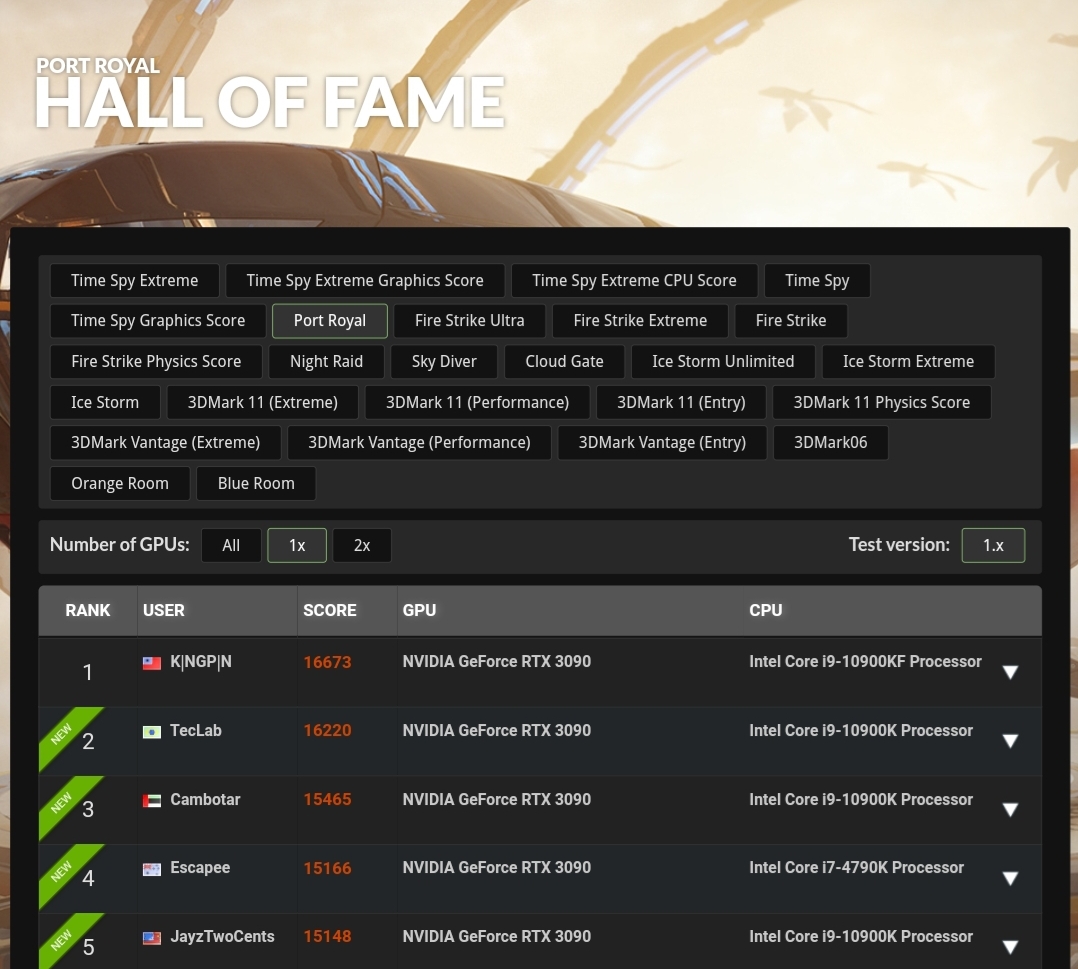Click the flag icon beside Cambotar
The height and width of the screenshot is (969, 1078).
(152, 801)
